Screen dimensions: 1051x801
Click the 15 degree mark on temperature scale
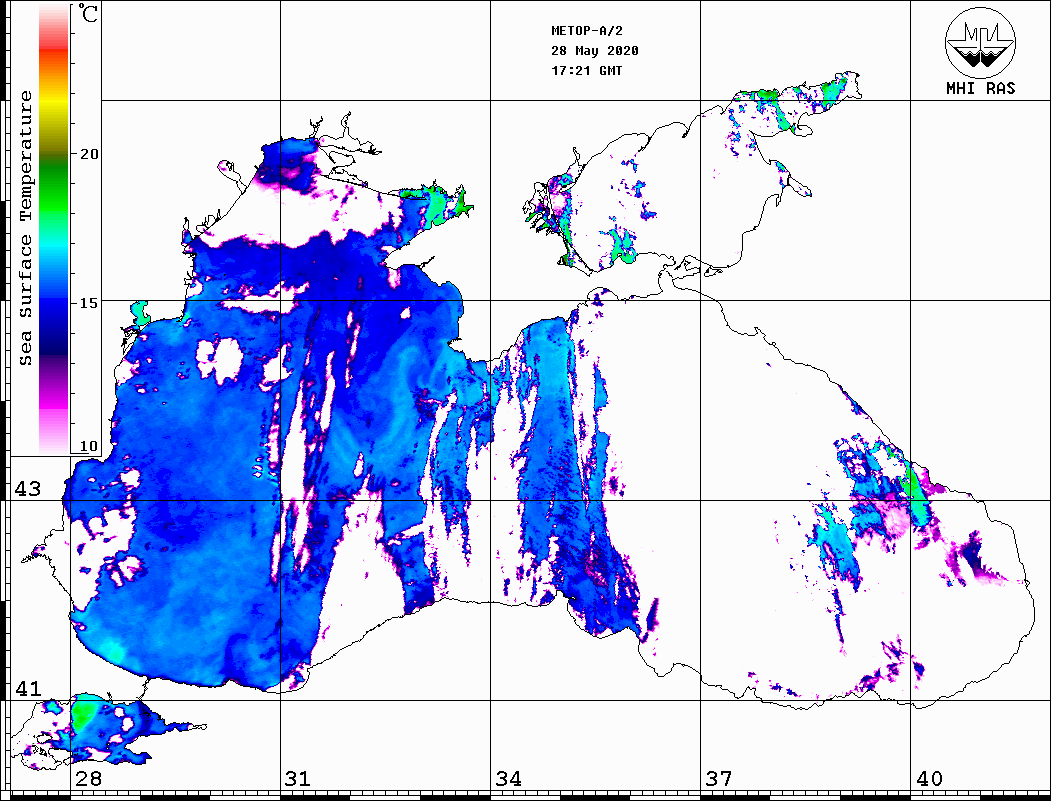[90, 302]
